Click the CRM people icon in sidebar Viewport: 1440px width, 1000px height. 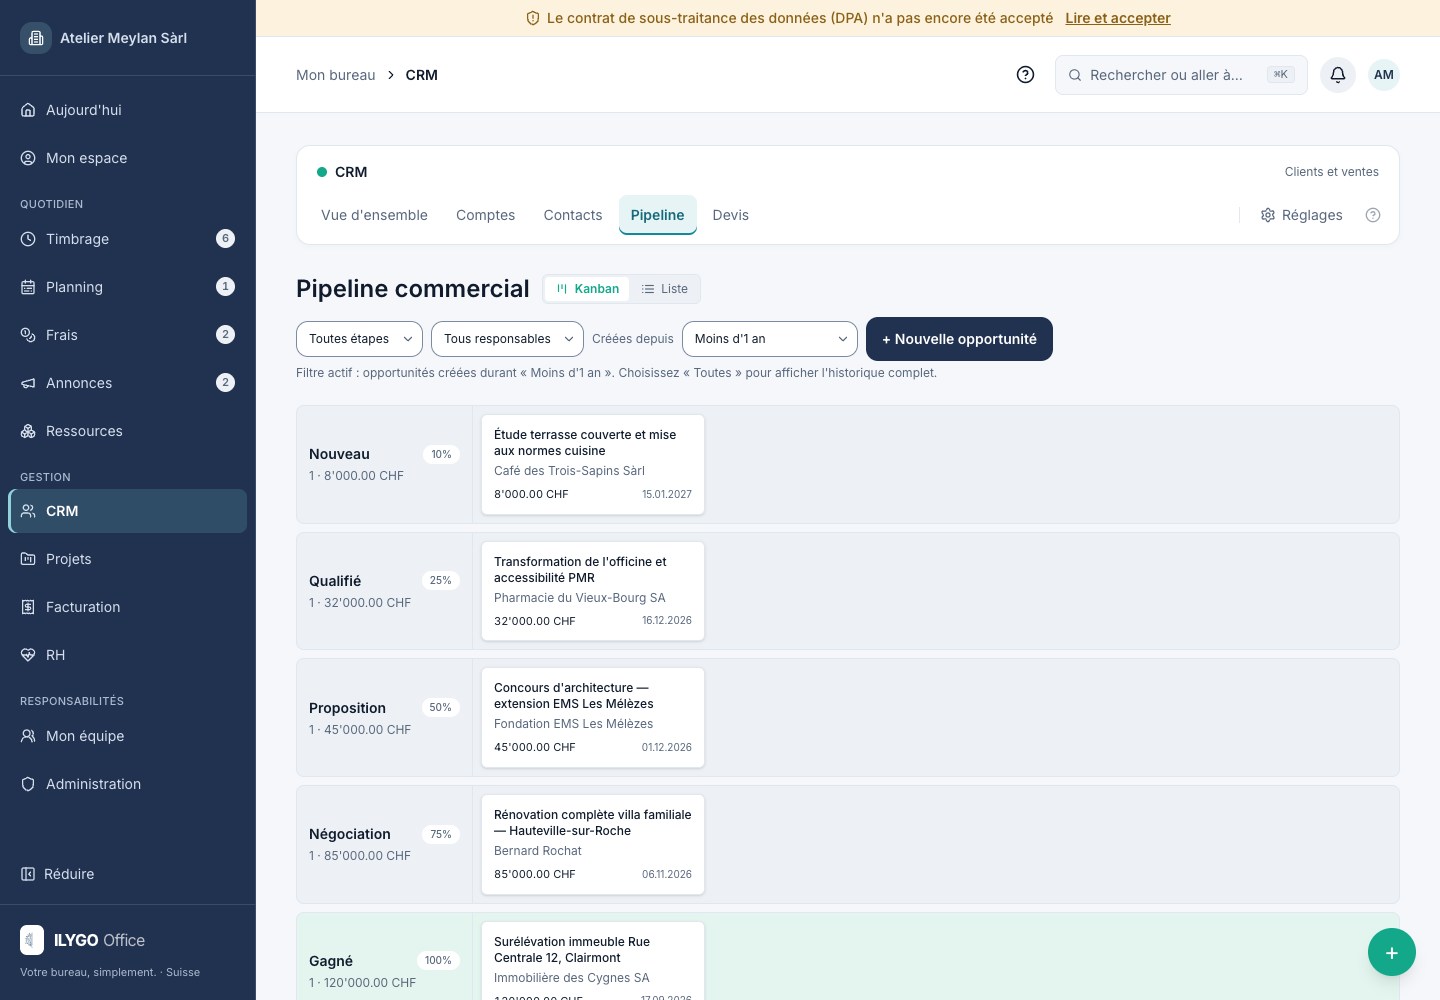[x=28, y=511]
